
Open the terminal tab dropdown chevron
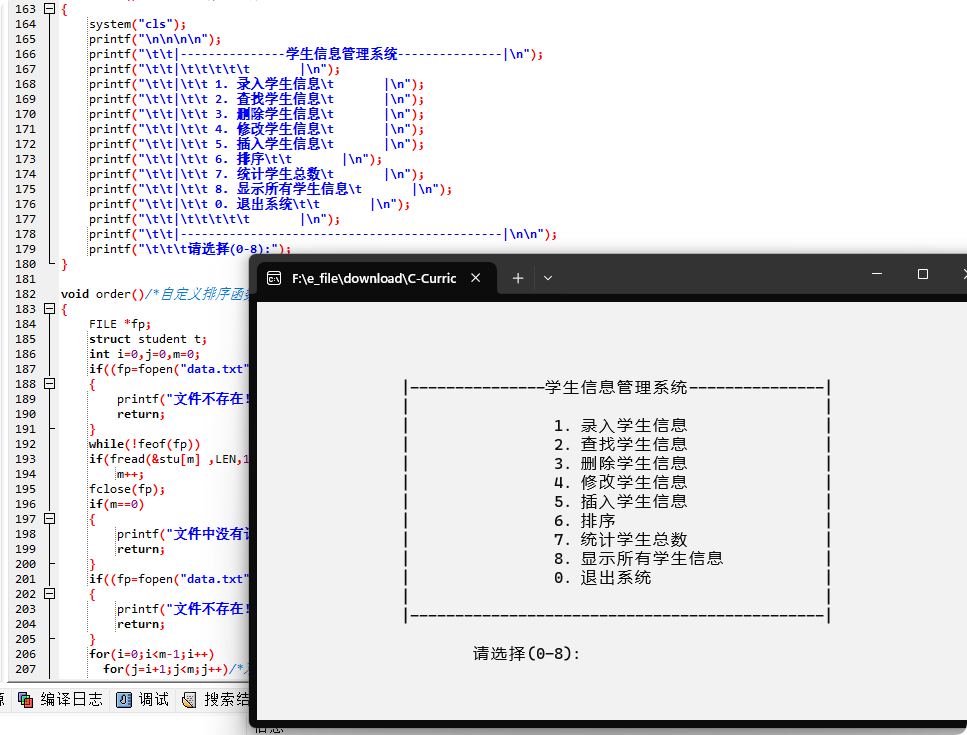[548, 278]
